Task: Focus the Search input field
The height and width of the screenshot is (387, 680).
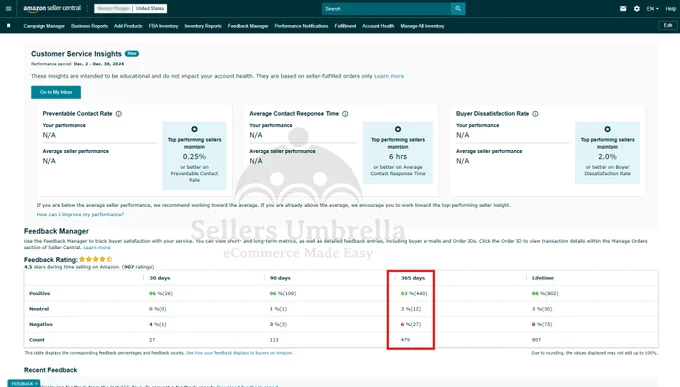Action: click(x=386, y=9)
